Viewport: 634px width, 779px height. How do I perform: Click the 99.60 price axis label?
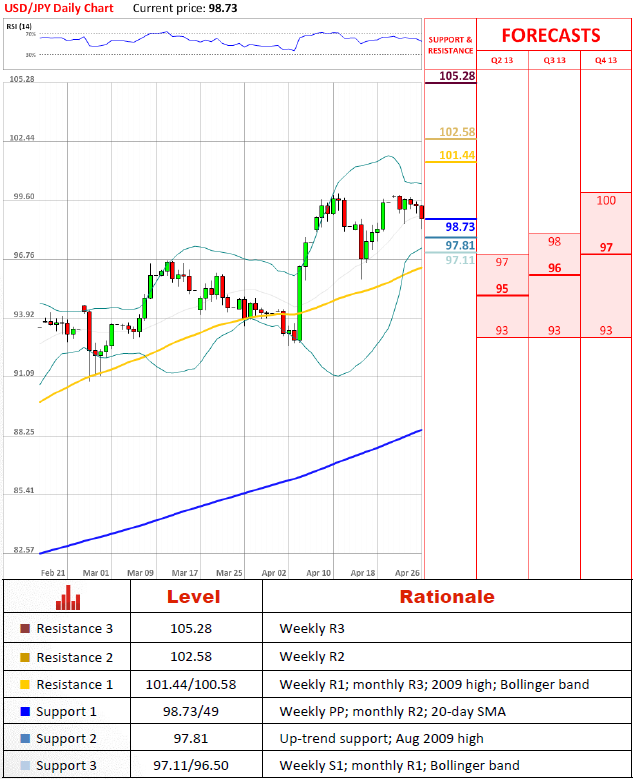(x=24, y=196)
